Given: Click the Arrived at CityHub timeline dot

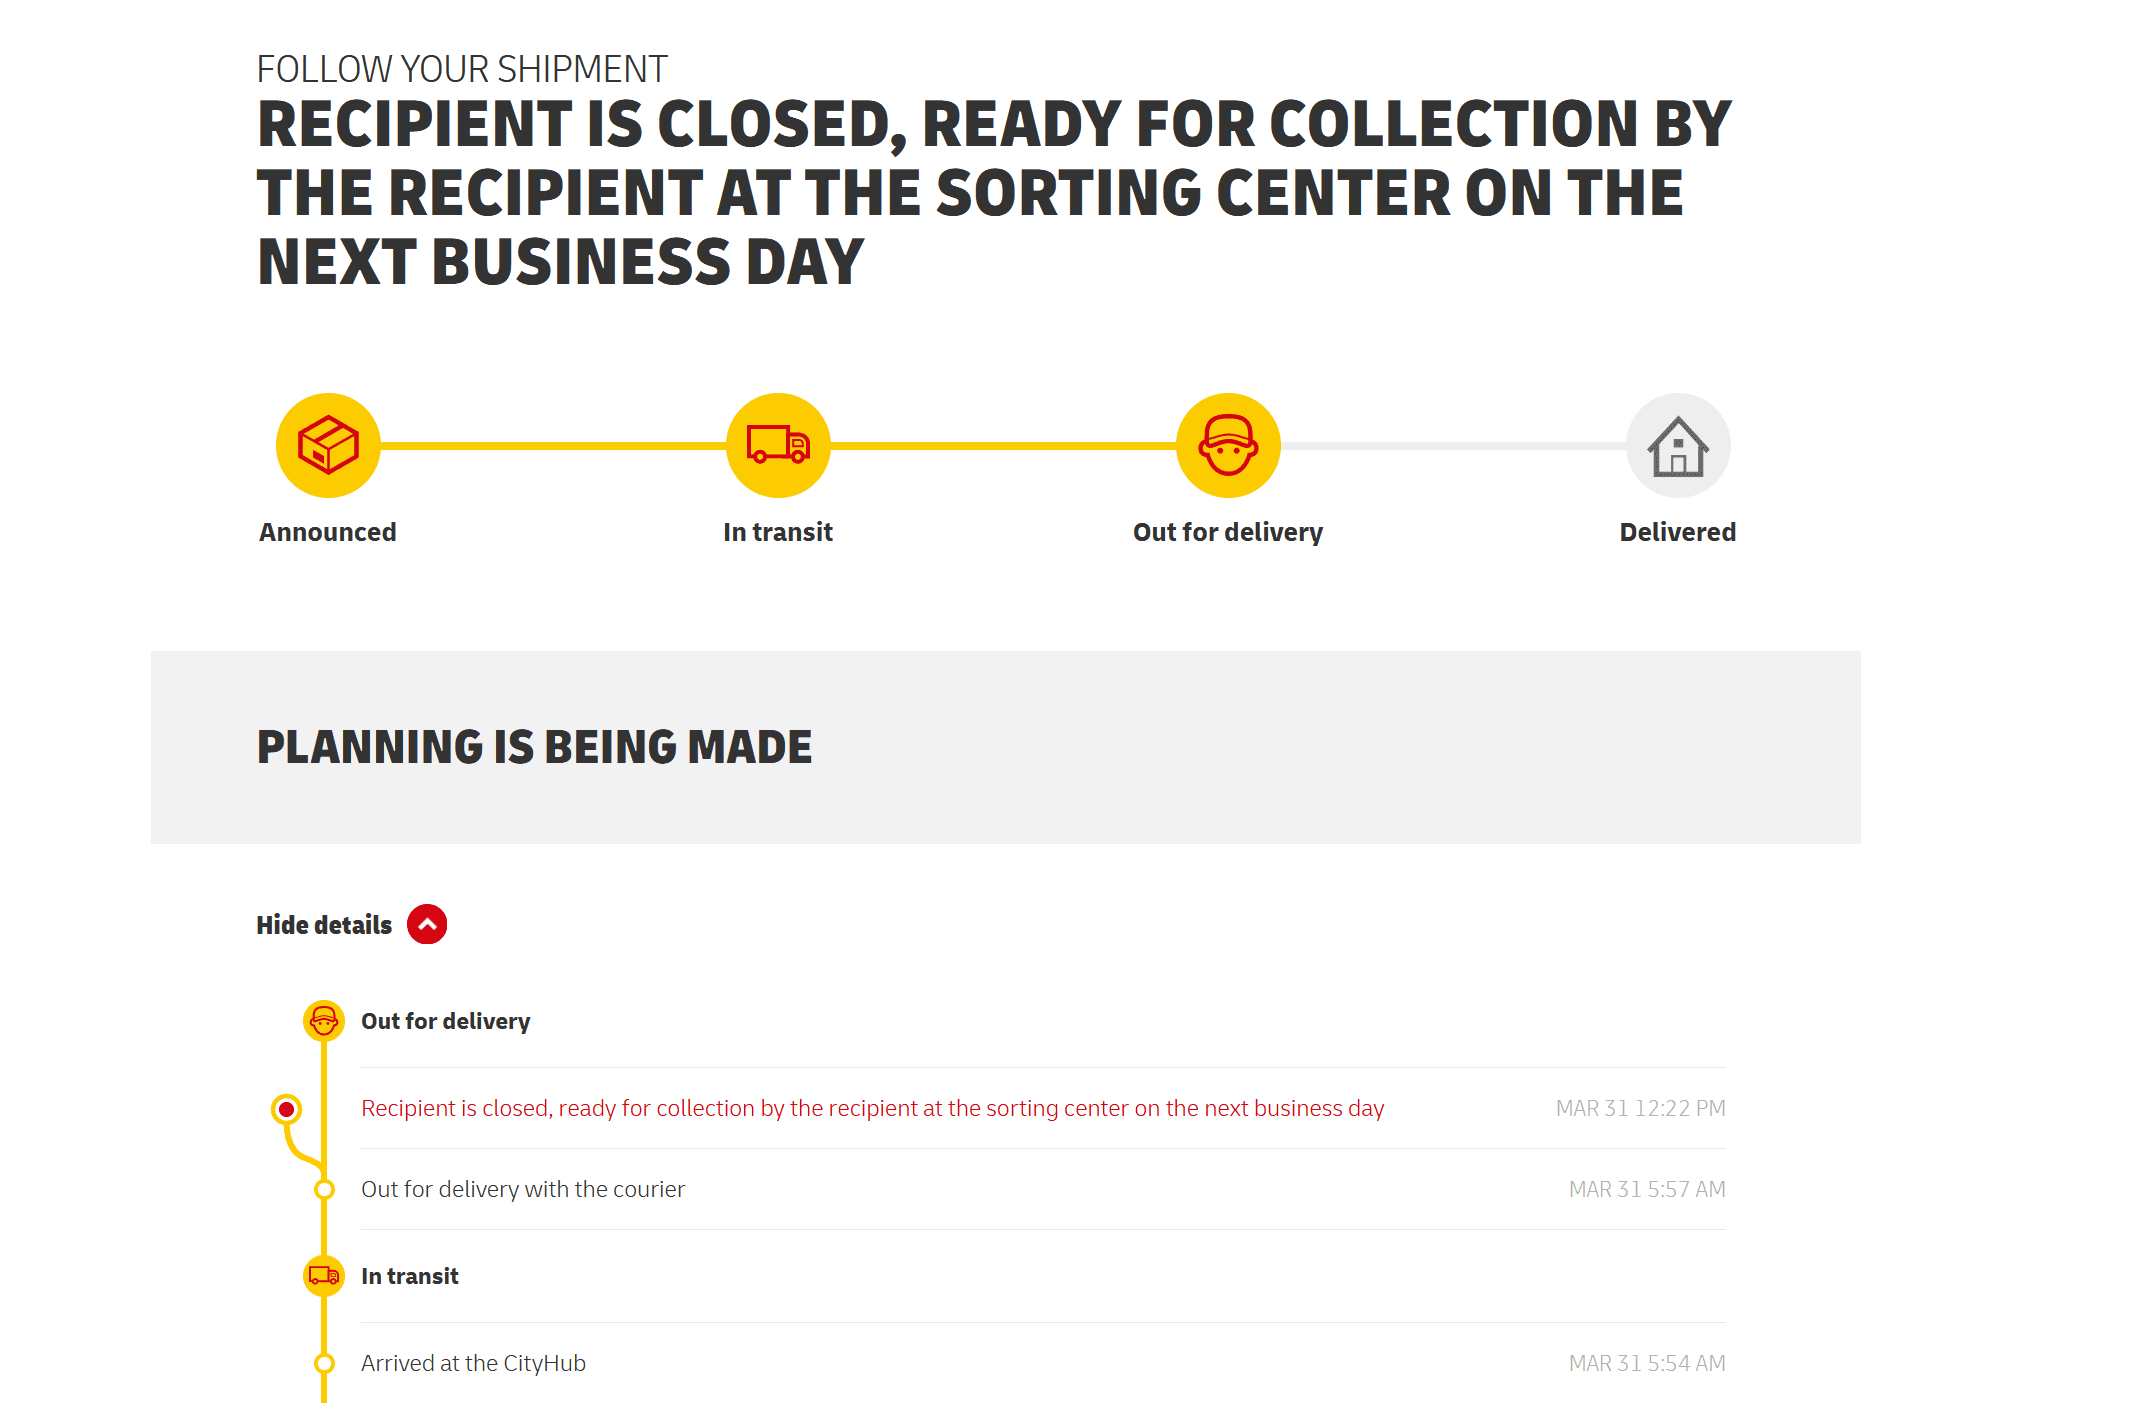Looking at the screenshot, I should click(x=324, y=1363).
